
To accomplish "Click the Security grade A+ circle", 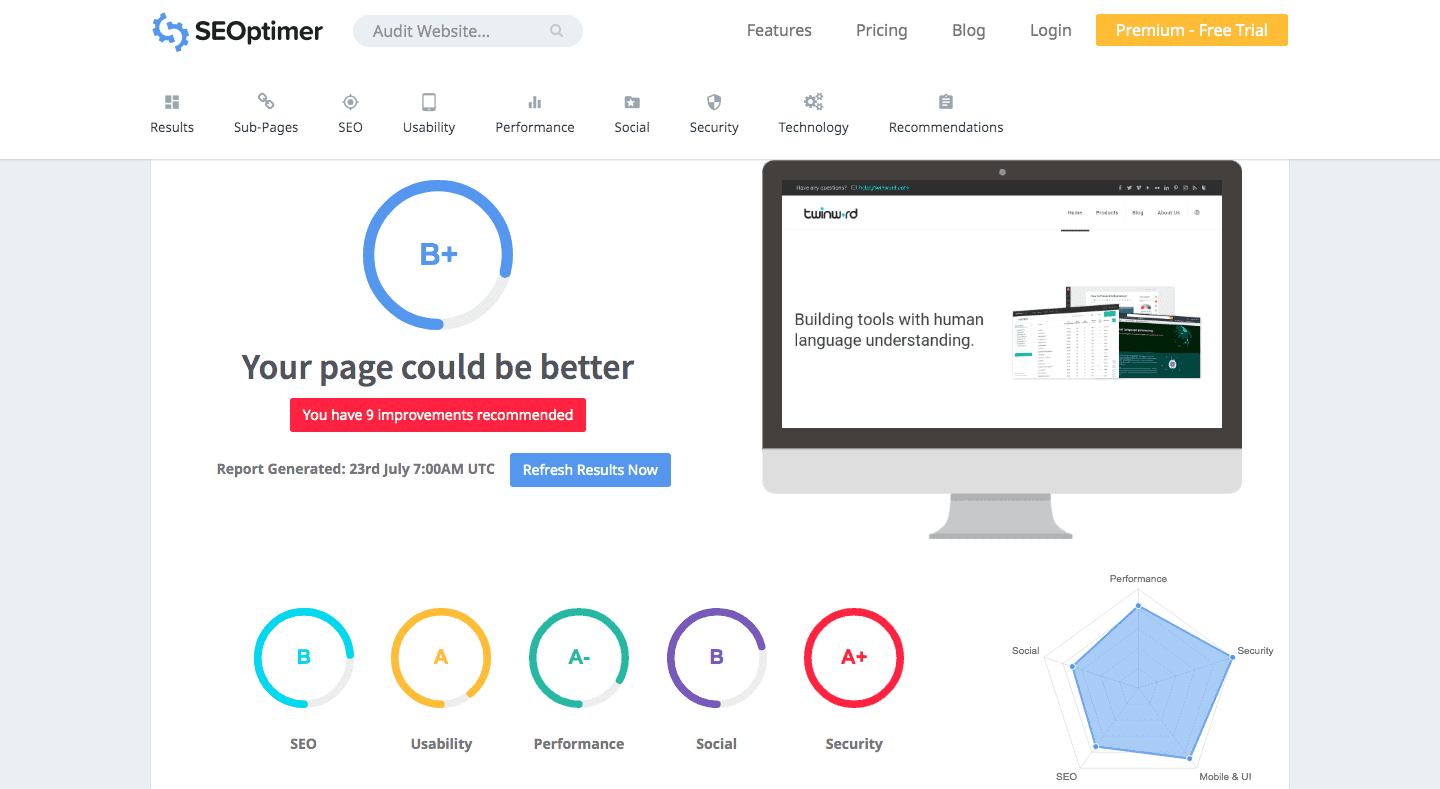I will coord(854,658).
